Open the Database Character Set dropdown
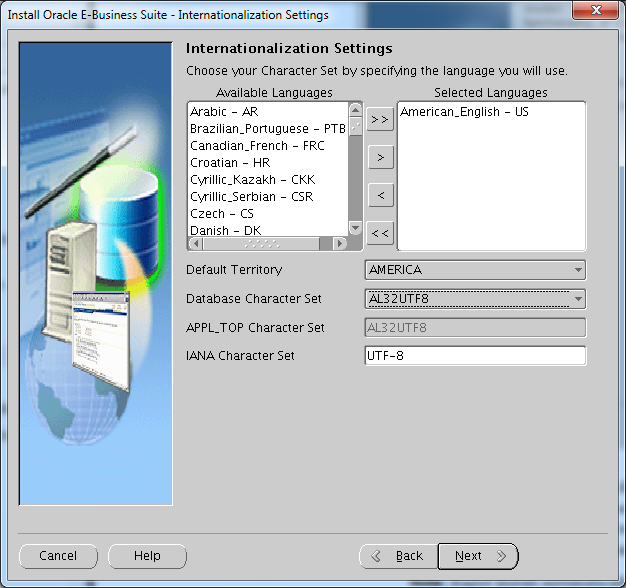 (475, 299)
